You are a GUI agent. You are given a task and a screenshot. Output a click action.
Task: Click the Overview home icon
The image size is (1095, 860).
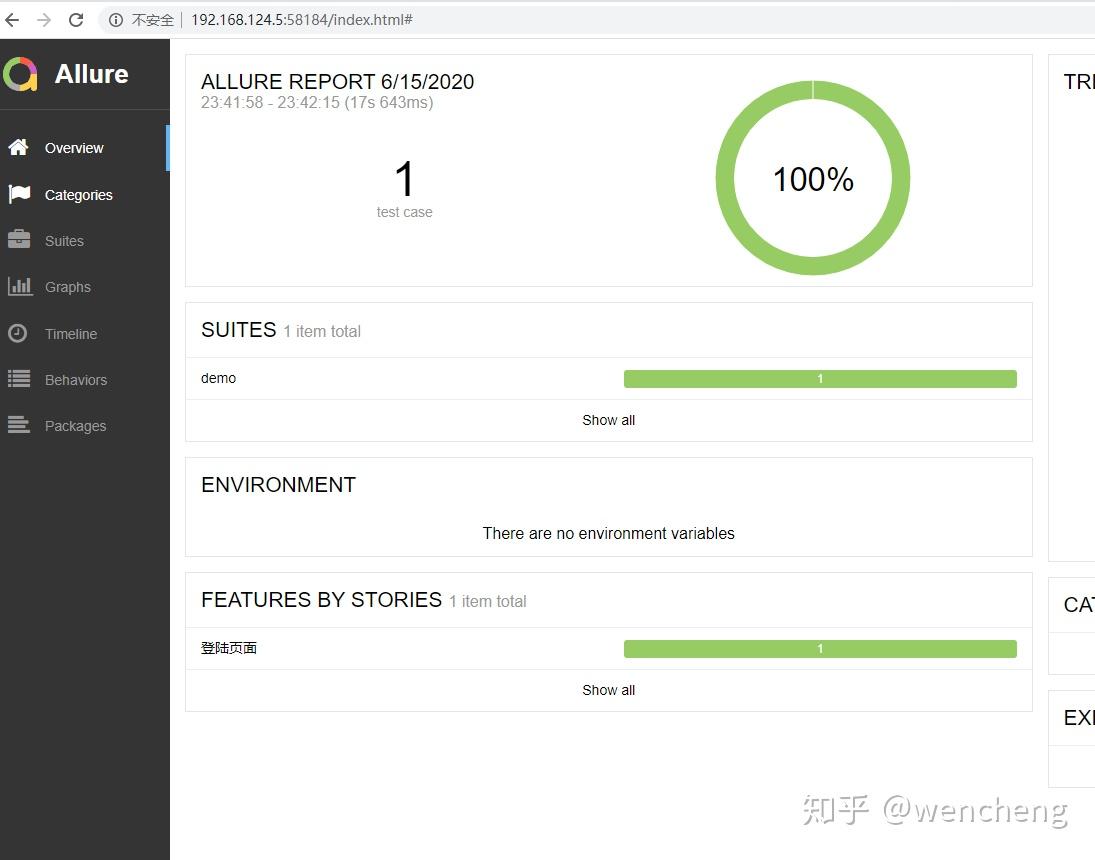tap(19, 147)
